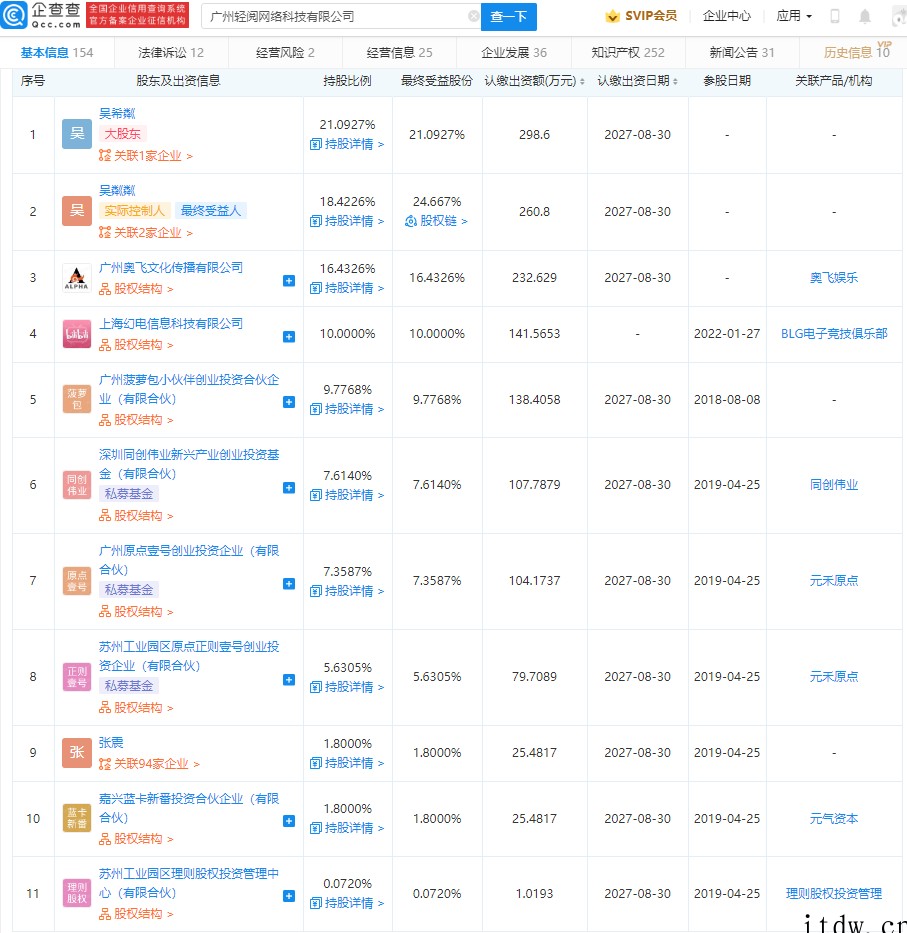907x933 pixels.
Task: Expand plus icon for 广州菠萝包小伙伴创业投资
Action: [289, 402]
